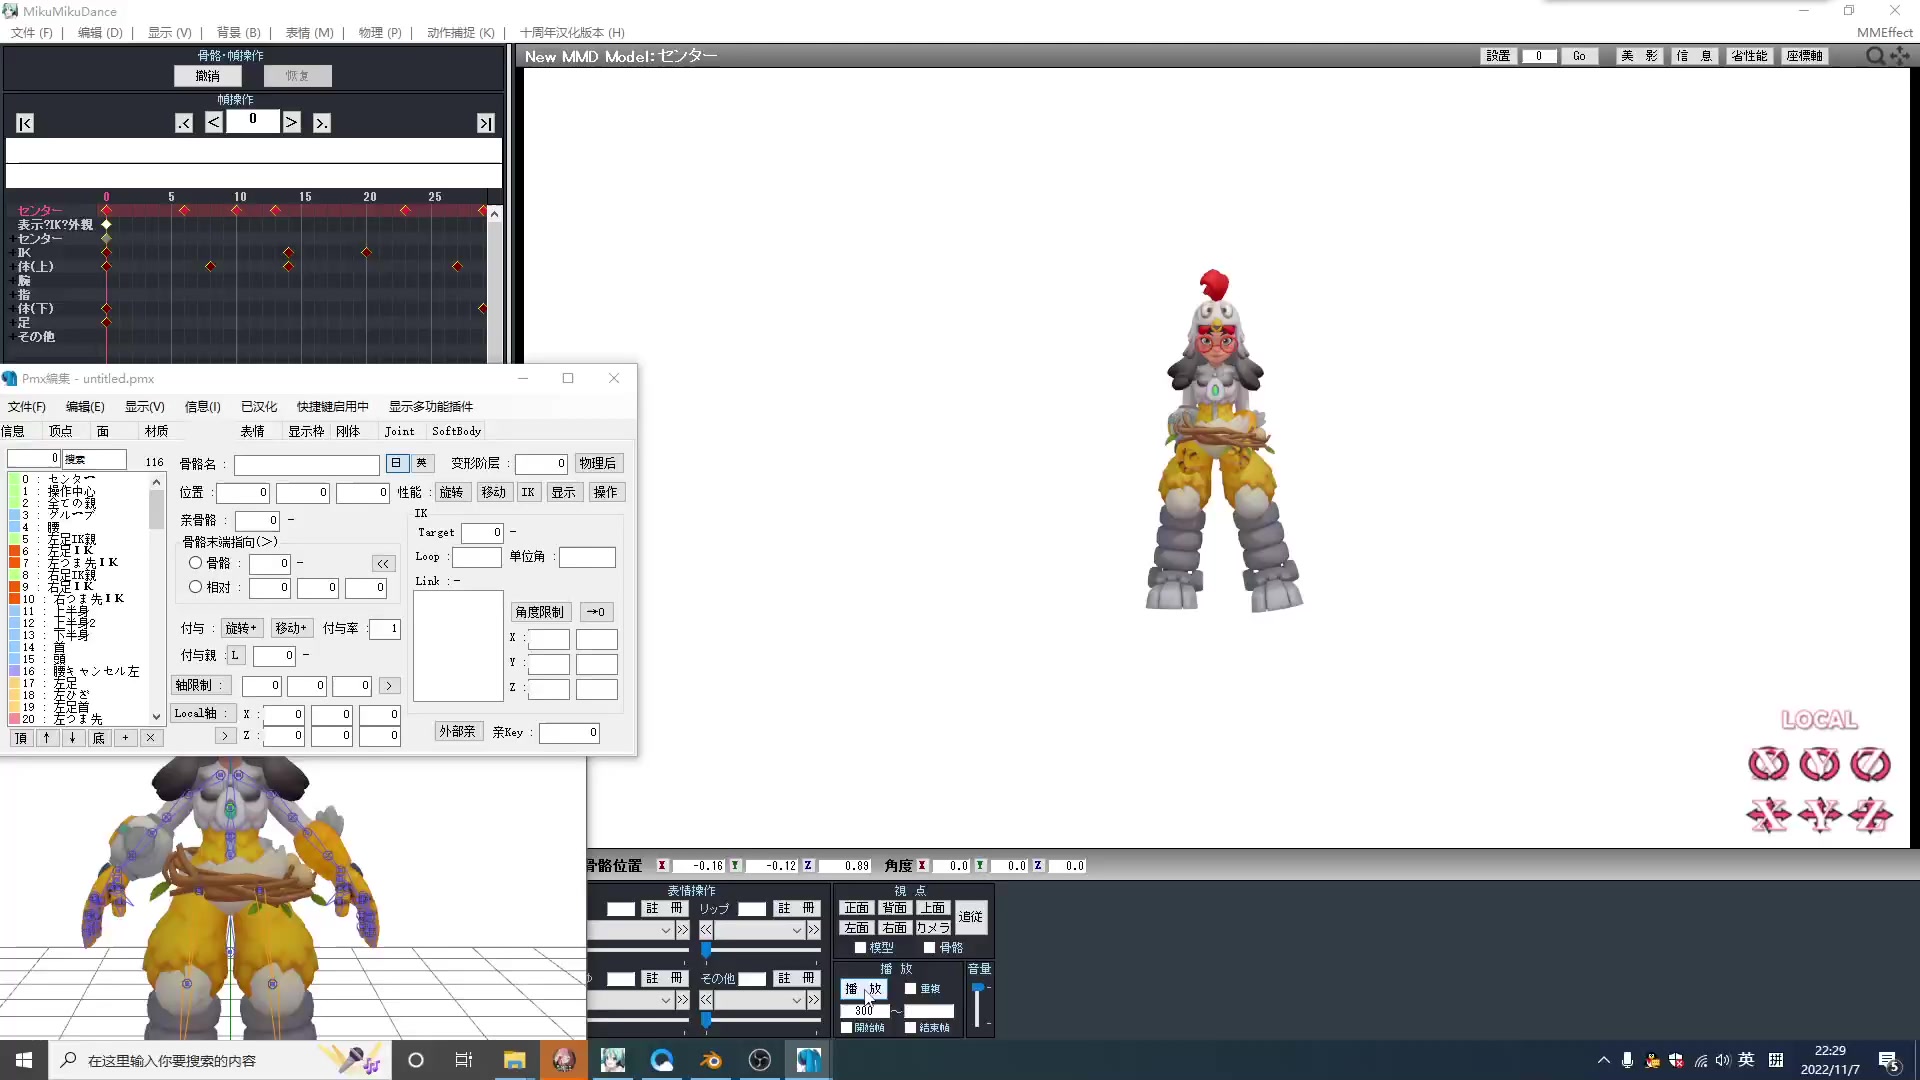Select 骨骼 radio option for bone tail
Viewport: 1920px width, 1080px height.
pos(196,563)
